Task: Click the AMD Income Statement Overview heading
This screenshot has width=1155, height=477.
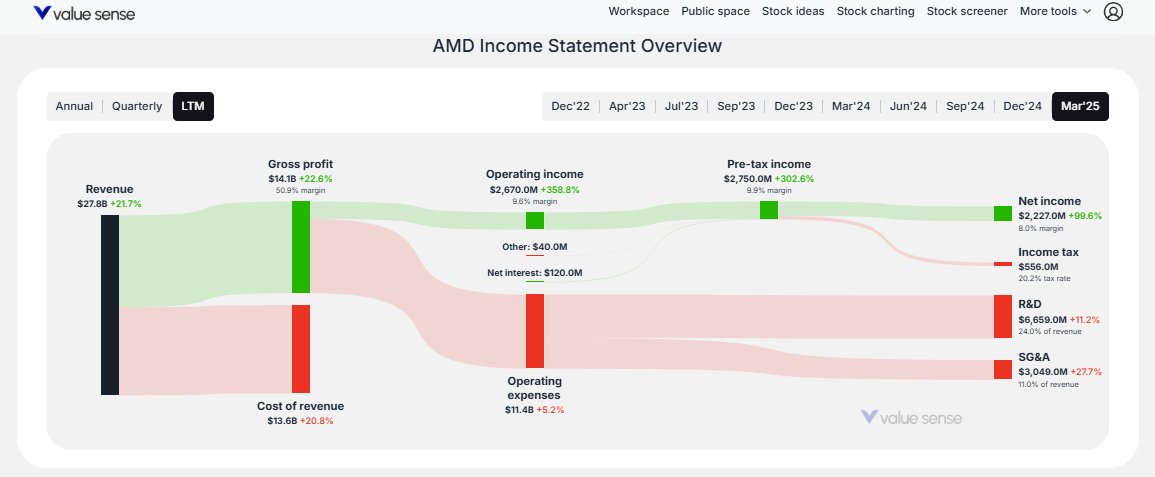Action: tap(578, 46)
